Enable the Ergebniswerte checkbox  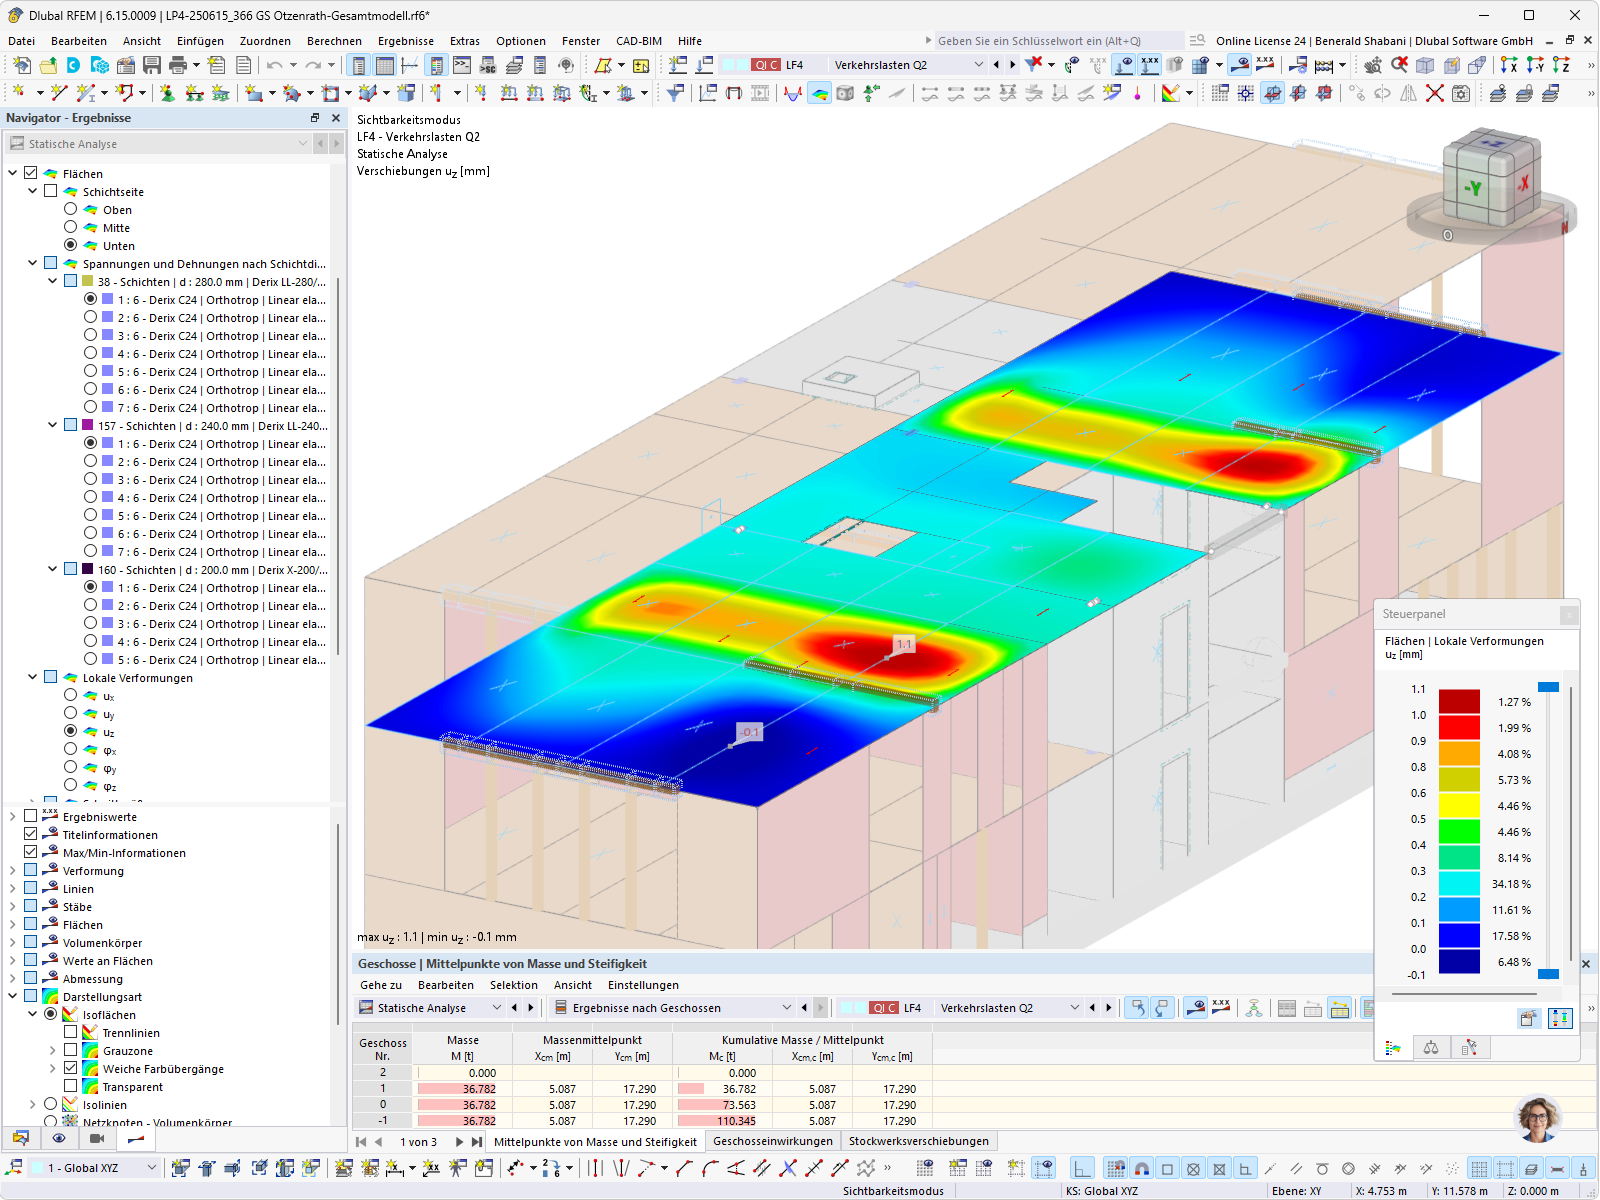click(31, 817)
